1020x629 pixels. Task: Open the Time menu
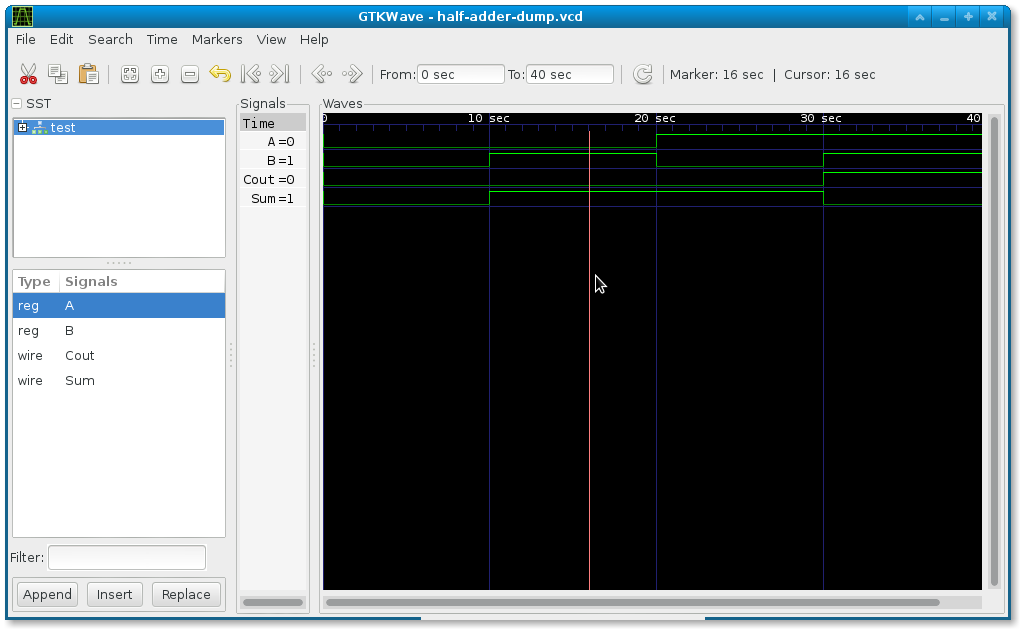(162, 40)
